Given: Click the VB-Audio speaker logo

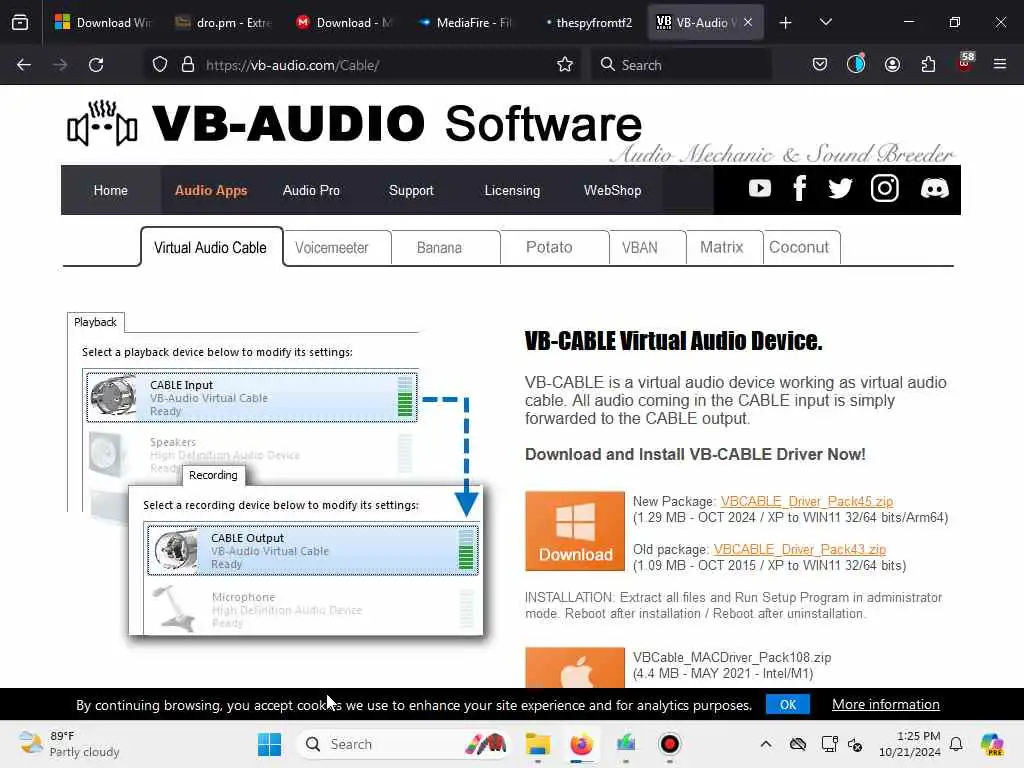Looking at the screenshot, I should coord(103,123).
